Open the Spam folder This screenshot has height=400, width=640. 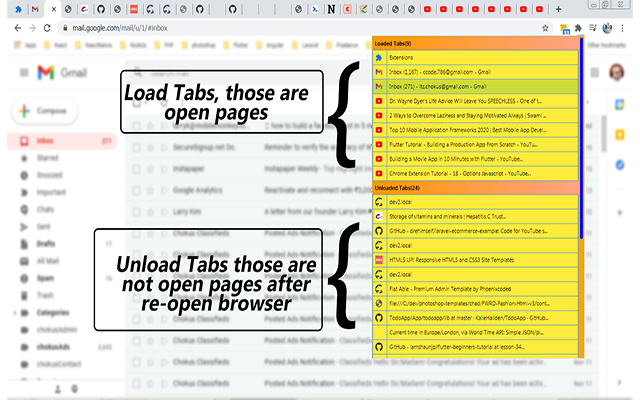[45, 278]
